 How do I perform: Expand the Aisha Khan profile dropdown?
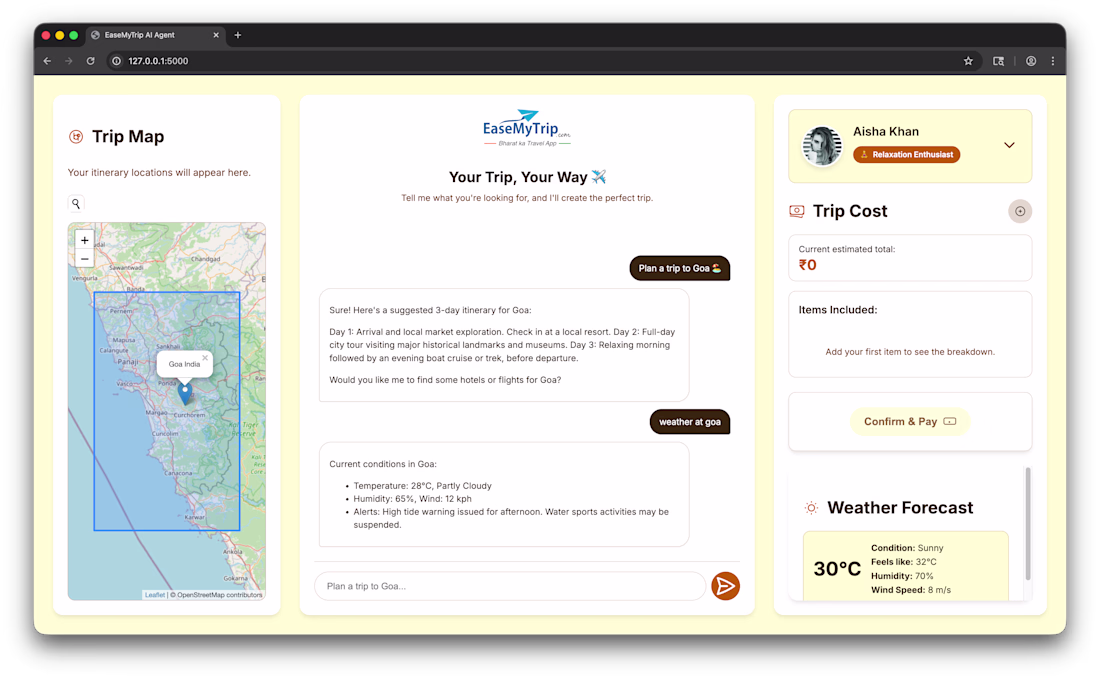pyautogui.click(x=1009, y=145)
